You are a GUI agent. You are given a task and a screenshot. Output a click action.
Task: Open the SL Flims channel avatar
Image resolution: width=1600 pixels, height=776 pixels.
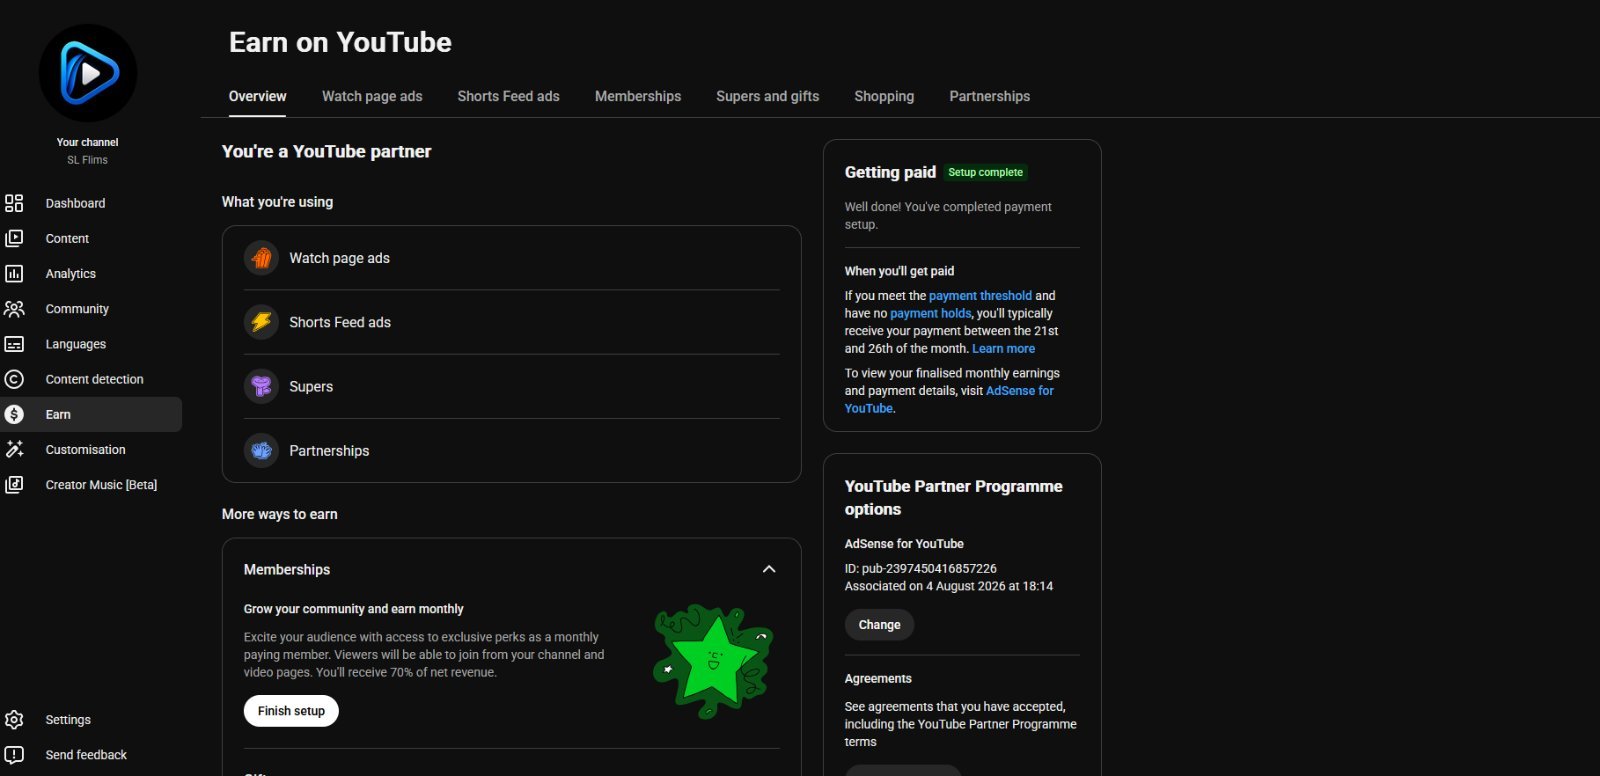(x=88, y=73)
